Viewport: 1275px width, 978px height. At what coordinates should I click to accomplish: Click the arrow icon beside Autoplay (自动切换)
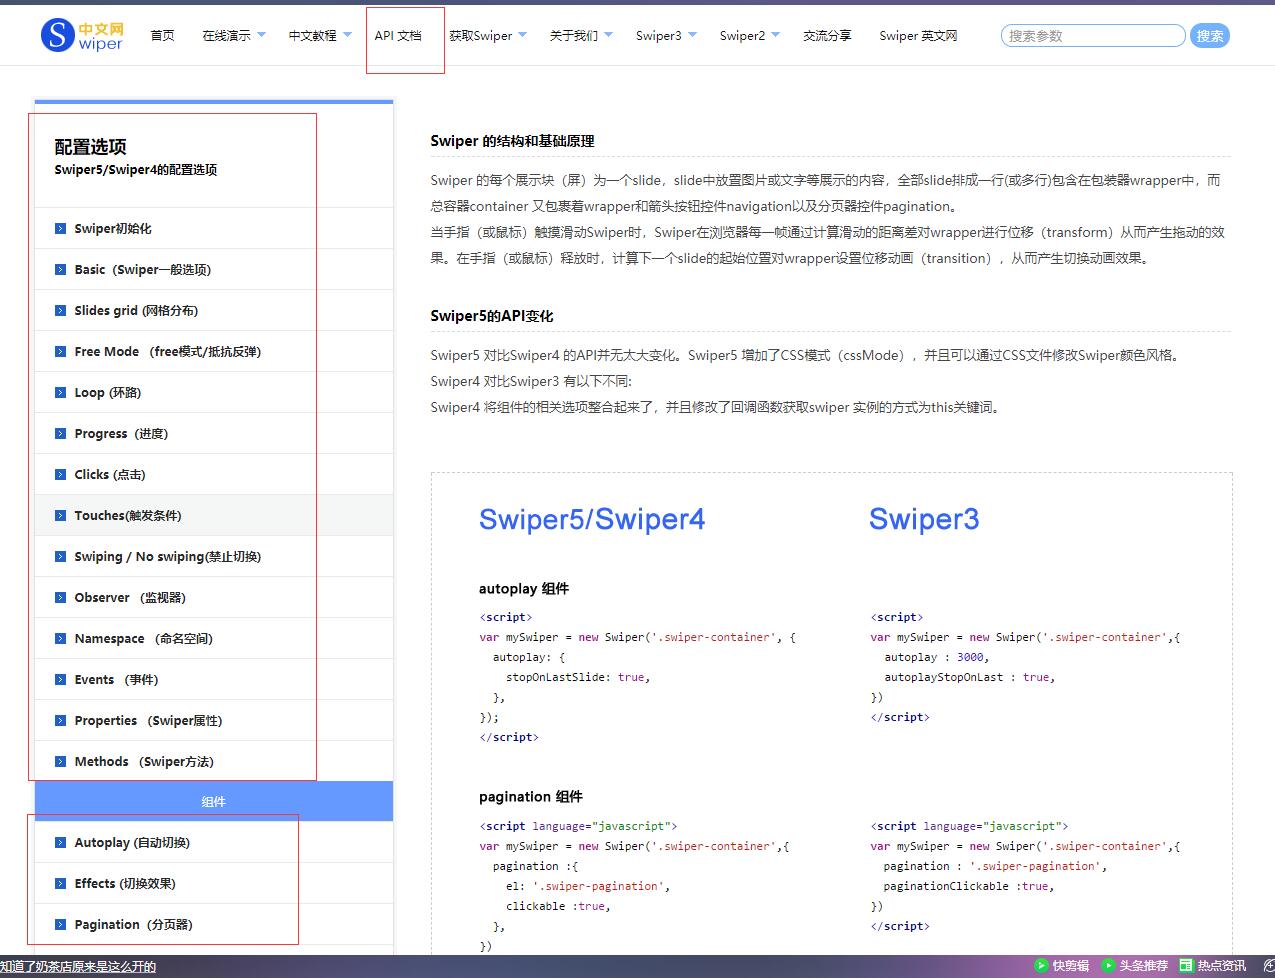coord(61,843)
